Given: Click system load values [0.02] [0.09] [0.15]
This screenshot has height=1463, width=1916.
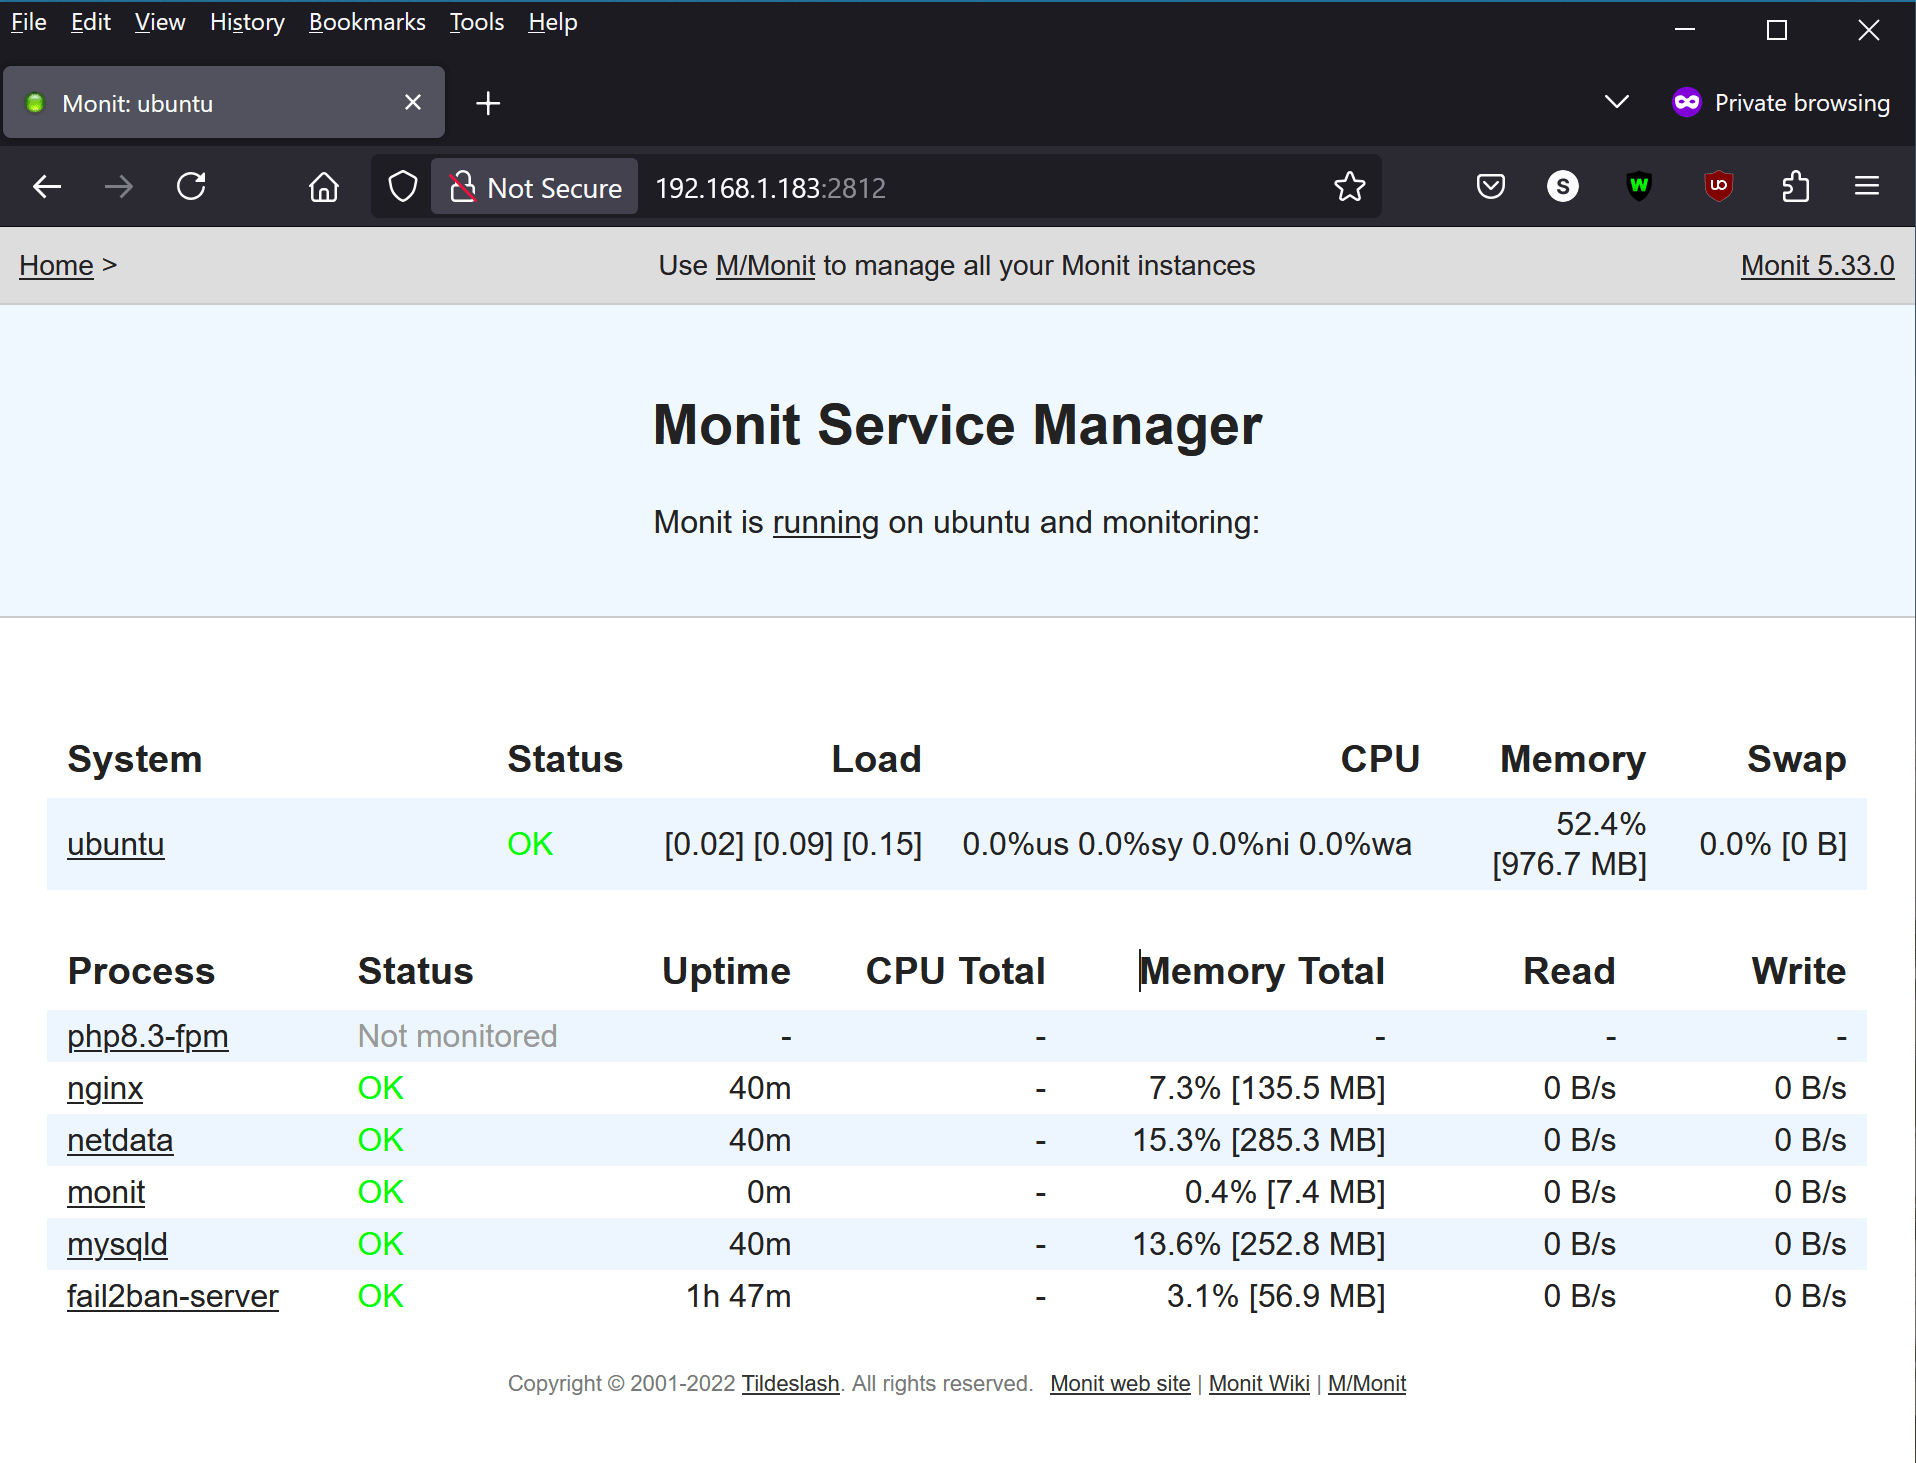Looking at the screenshot, I should (x=793, y=844).
